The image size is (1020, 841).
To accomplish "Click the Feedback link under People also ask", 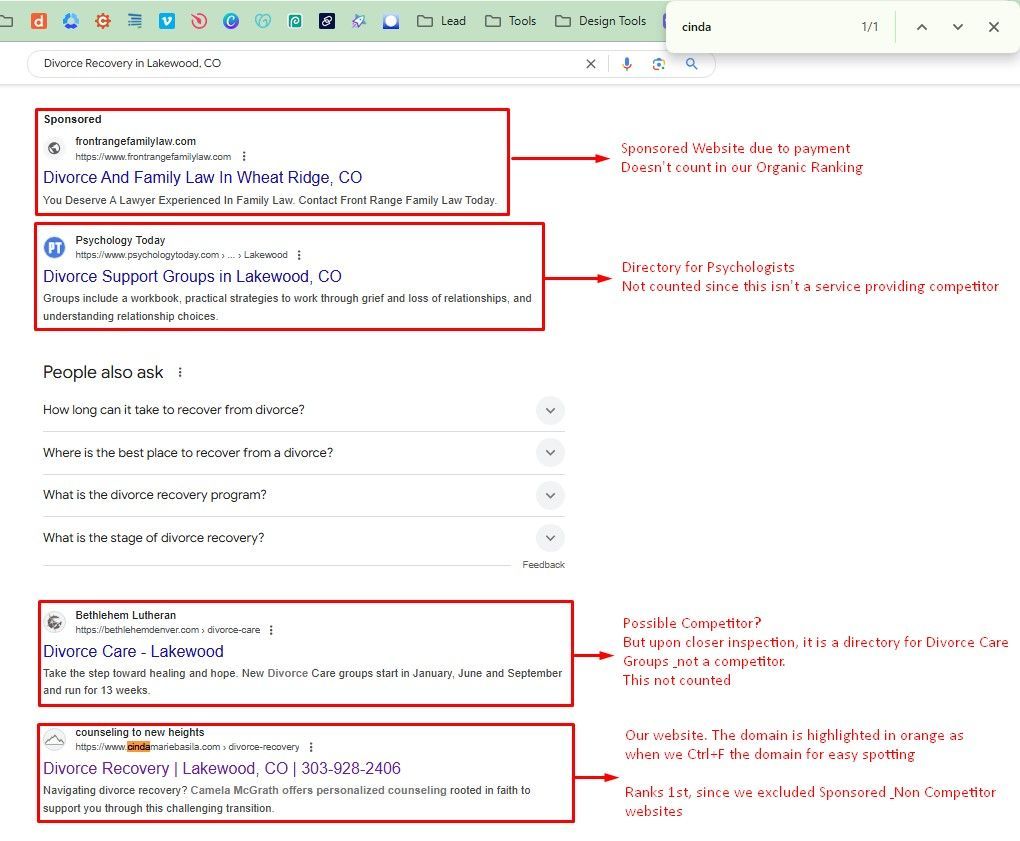I will click(x=543, y=565).
